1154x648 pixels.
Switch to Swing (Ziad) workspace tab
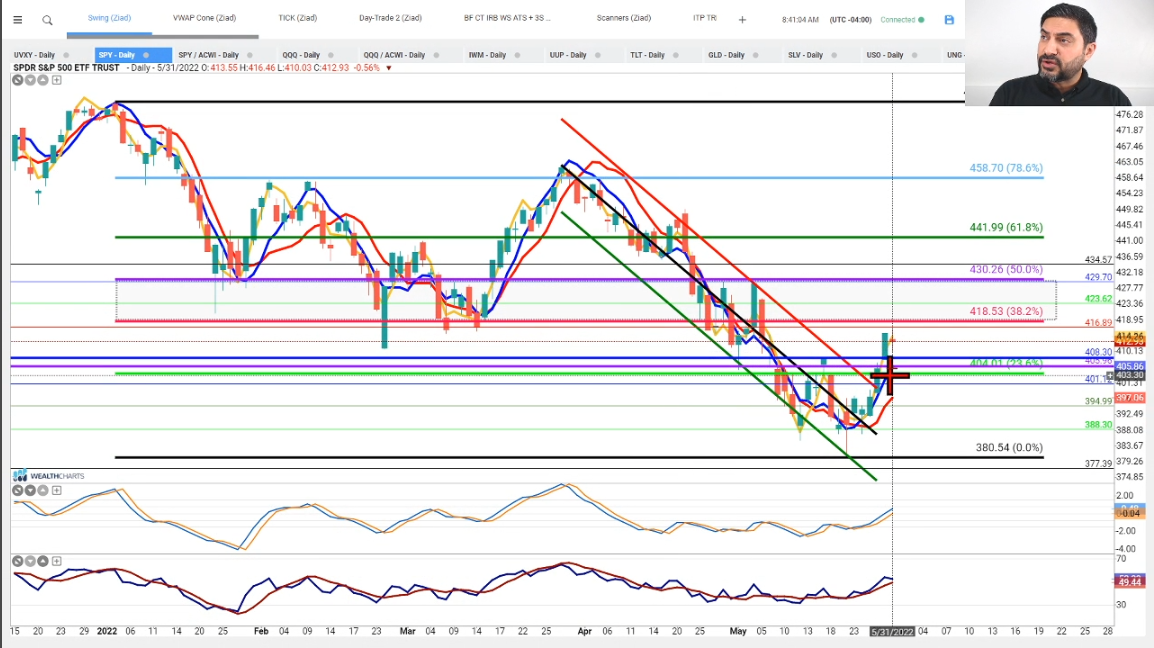109,18
